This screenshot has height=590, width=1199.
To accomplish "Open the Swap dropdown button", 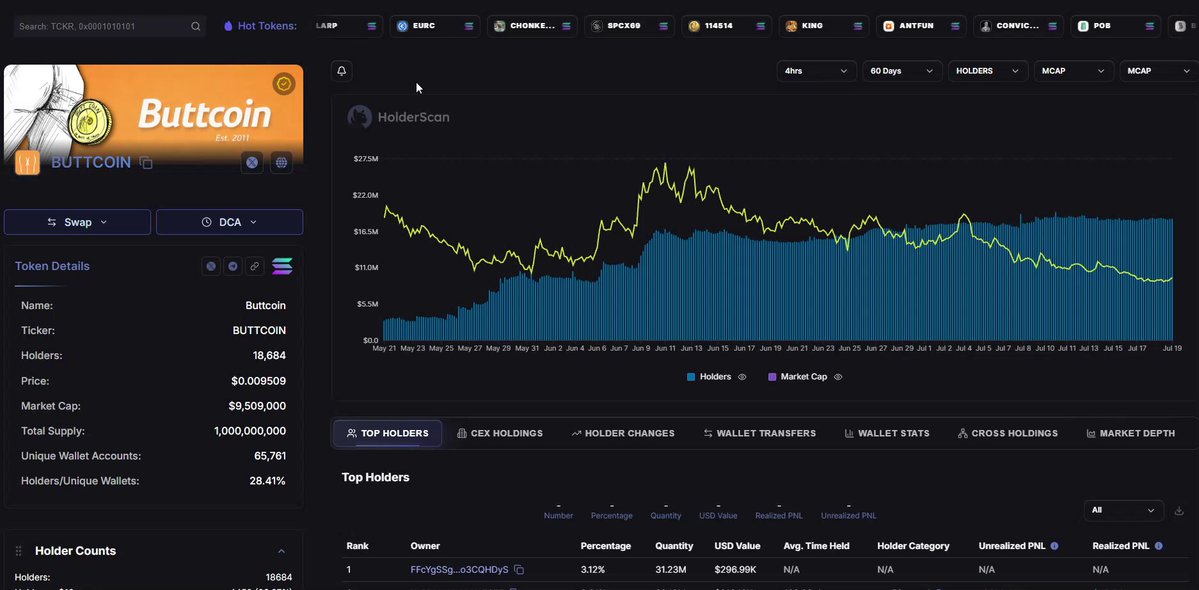I will pyautogui.click(x=77, y=222).
